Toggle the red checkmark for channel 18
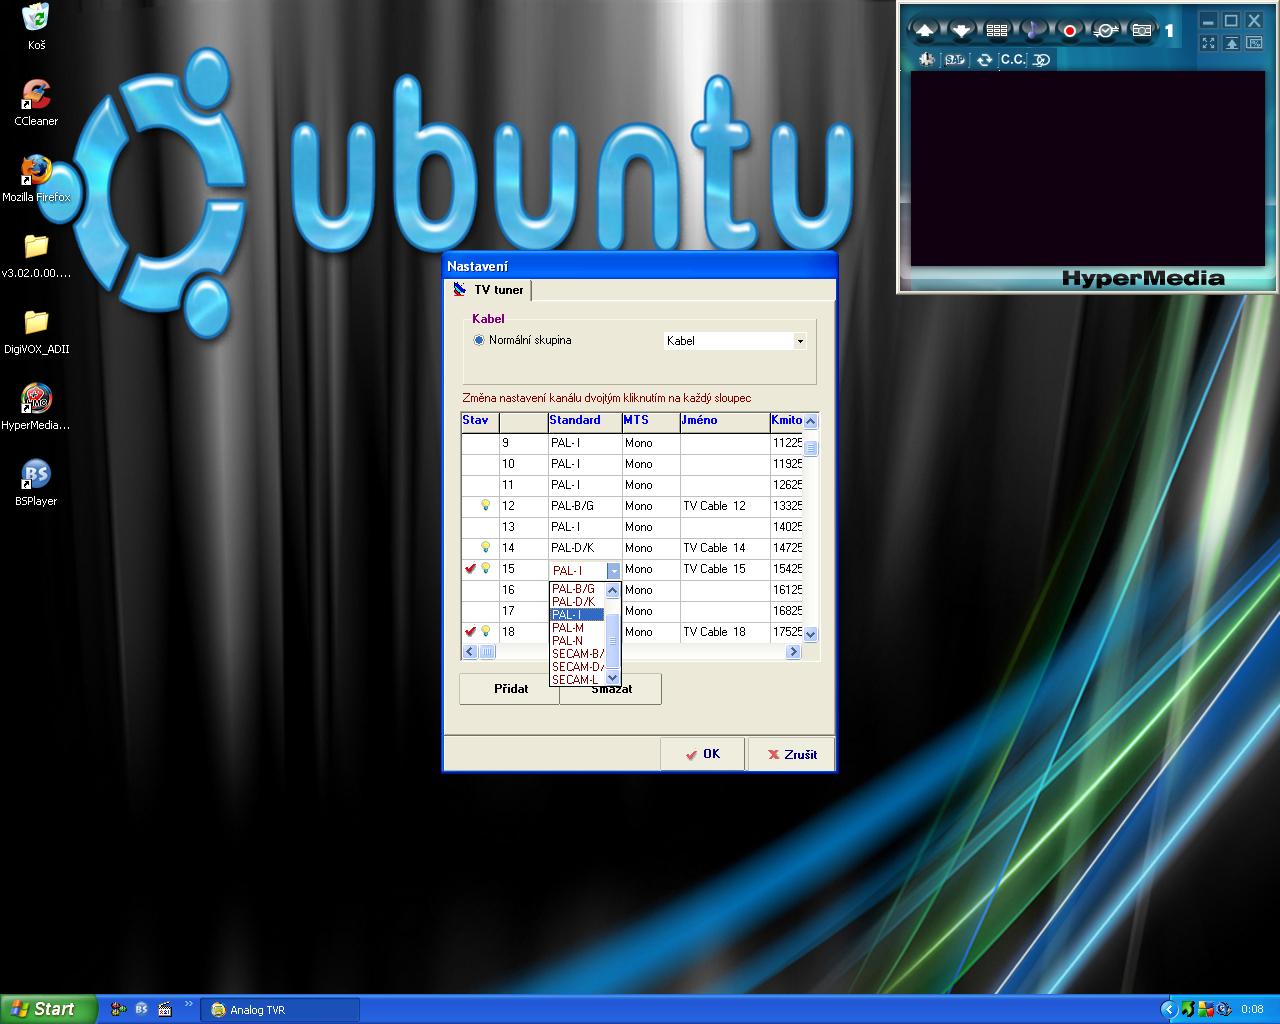The height and width of the screenshot is (1024, 1280). (470, 632)
